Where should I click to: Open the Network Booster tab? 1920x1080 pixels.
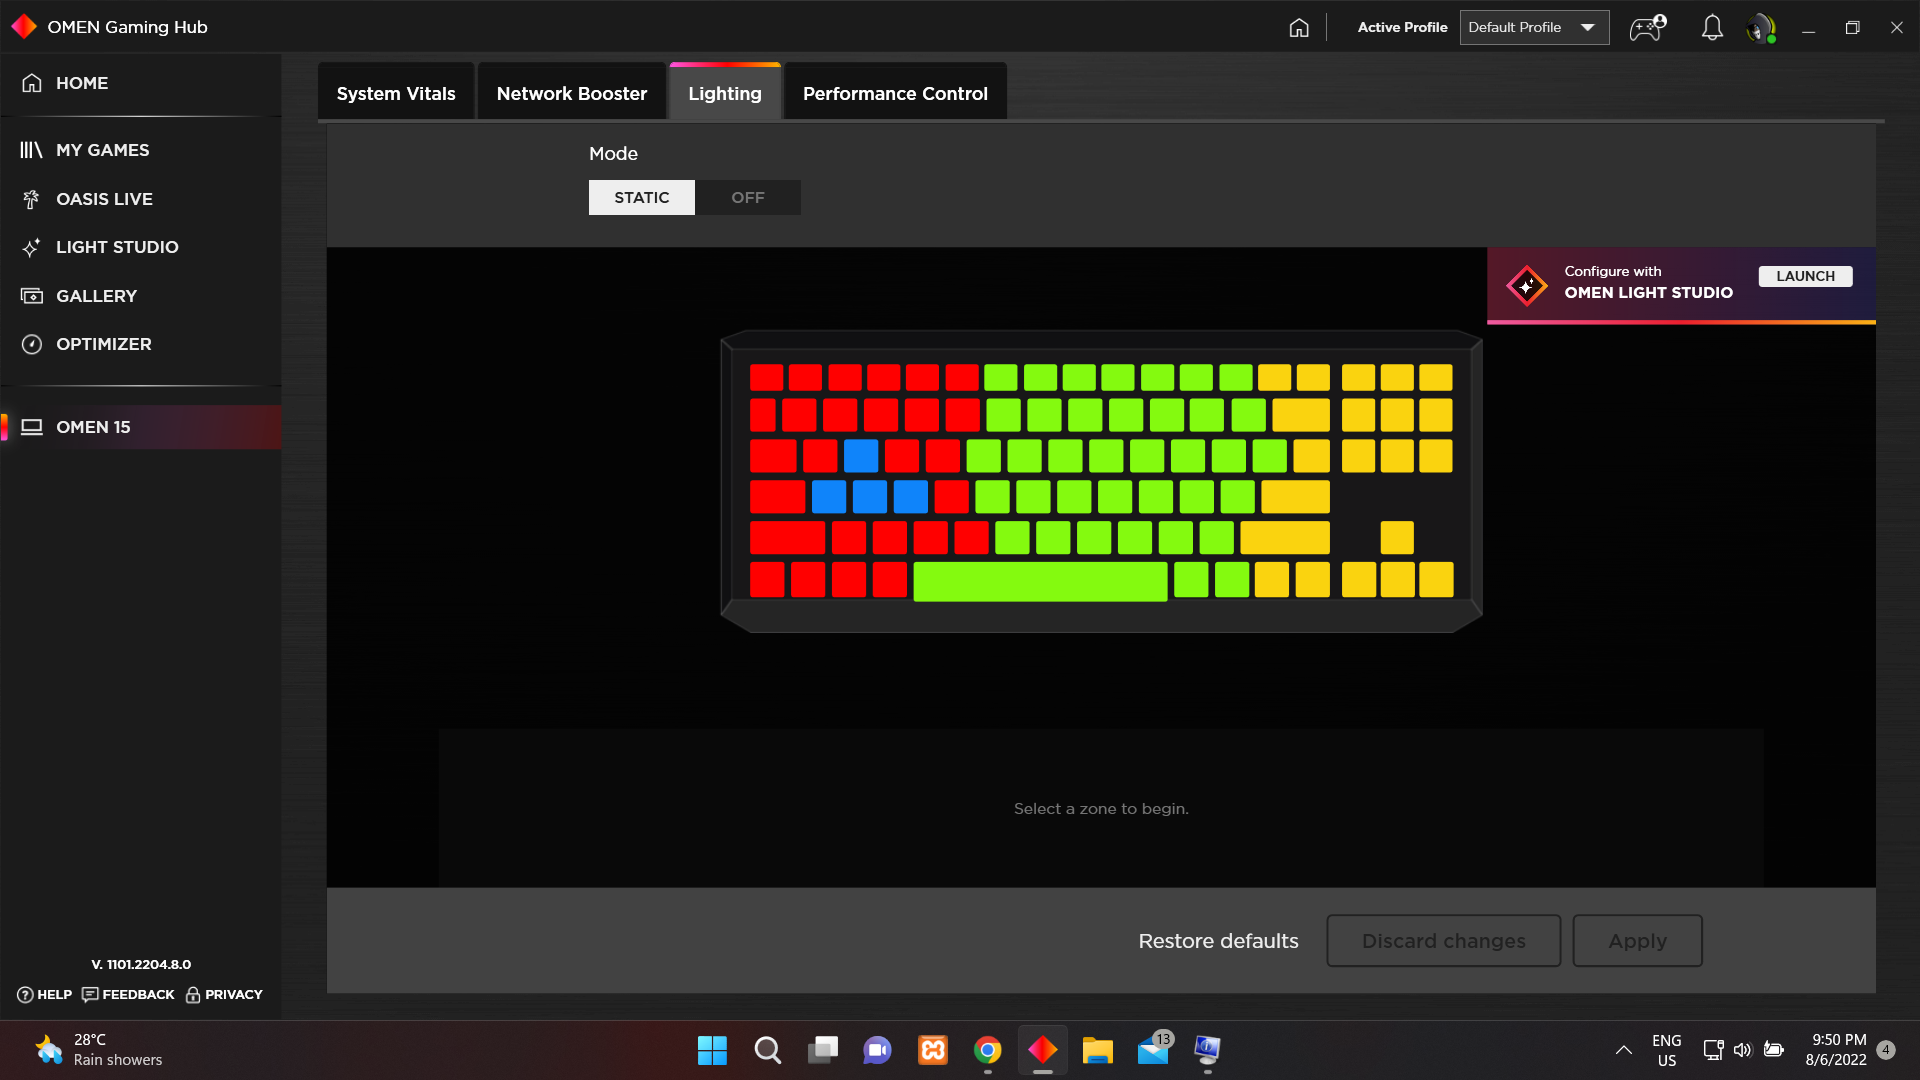click(571, 93)
